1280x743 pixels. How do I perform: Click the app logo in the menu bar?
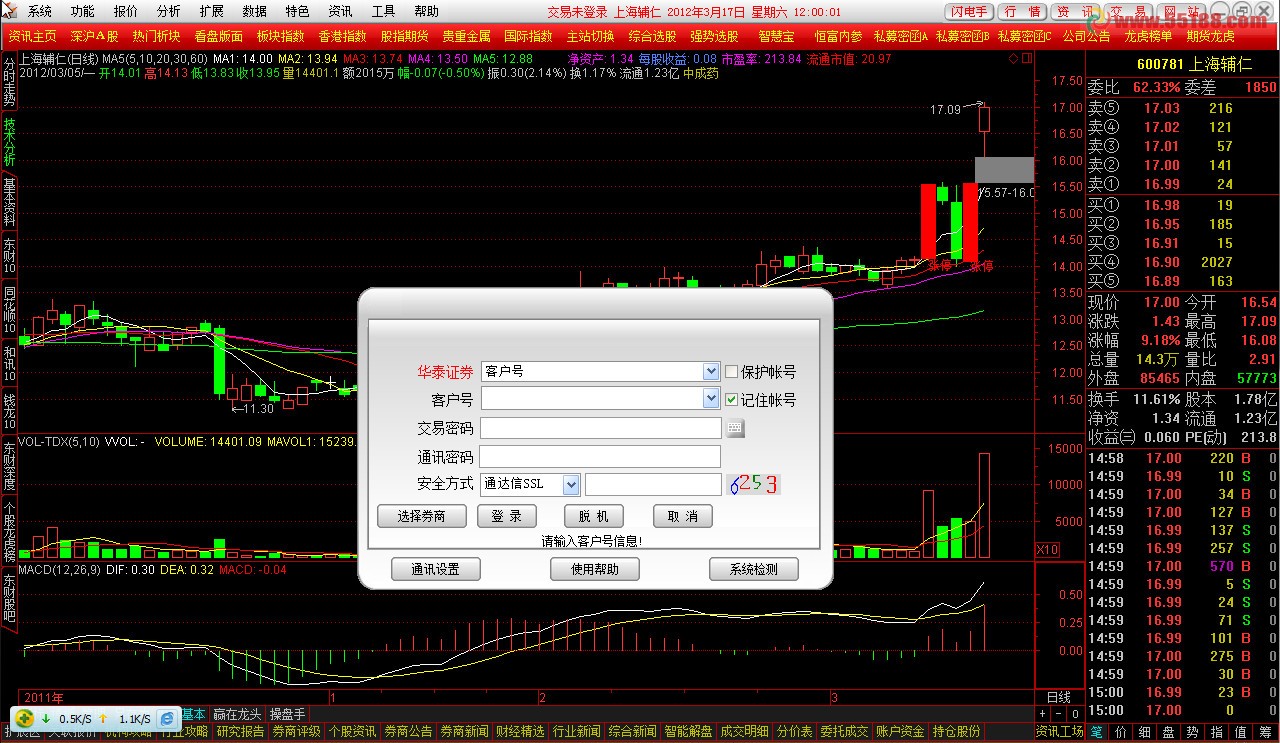click(11, 11)
